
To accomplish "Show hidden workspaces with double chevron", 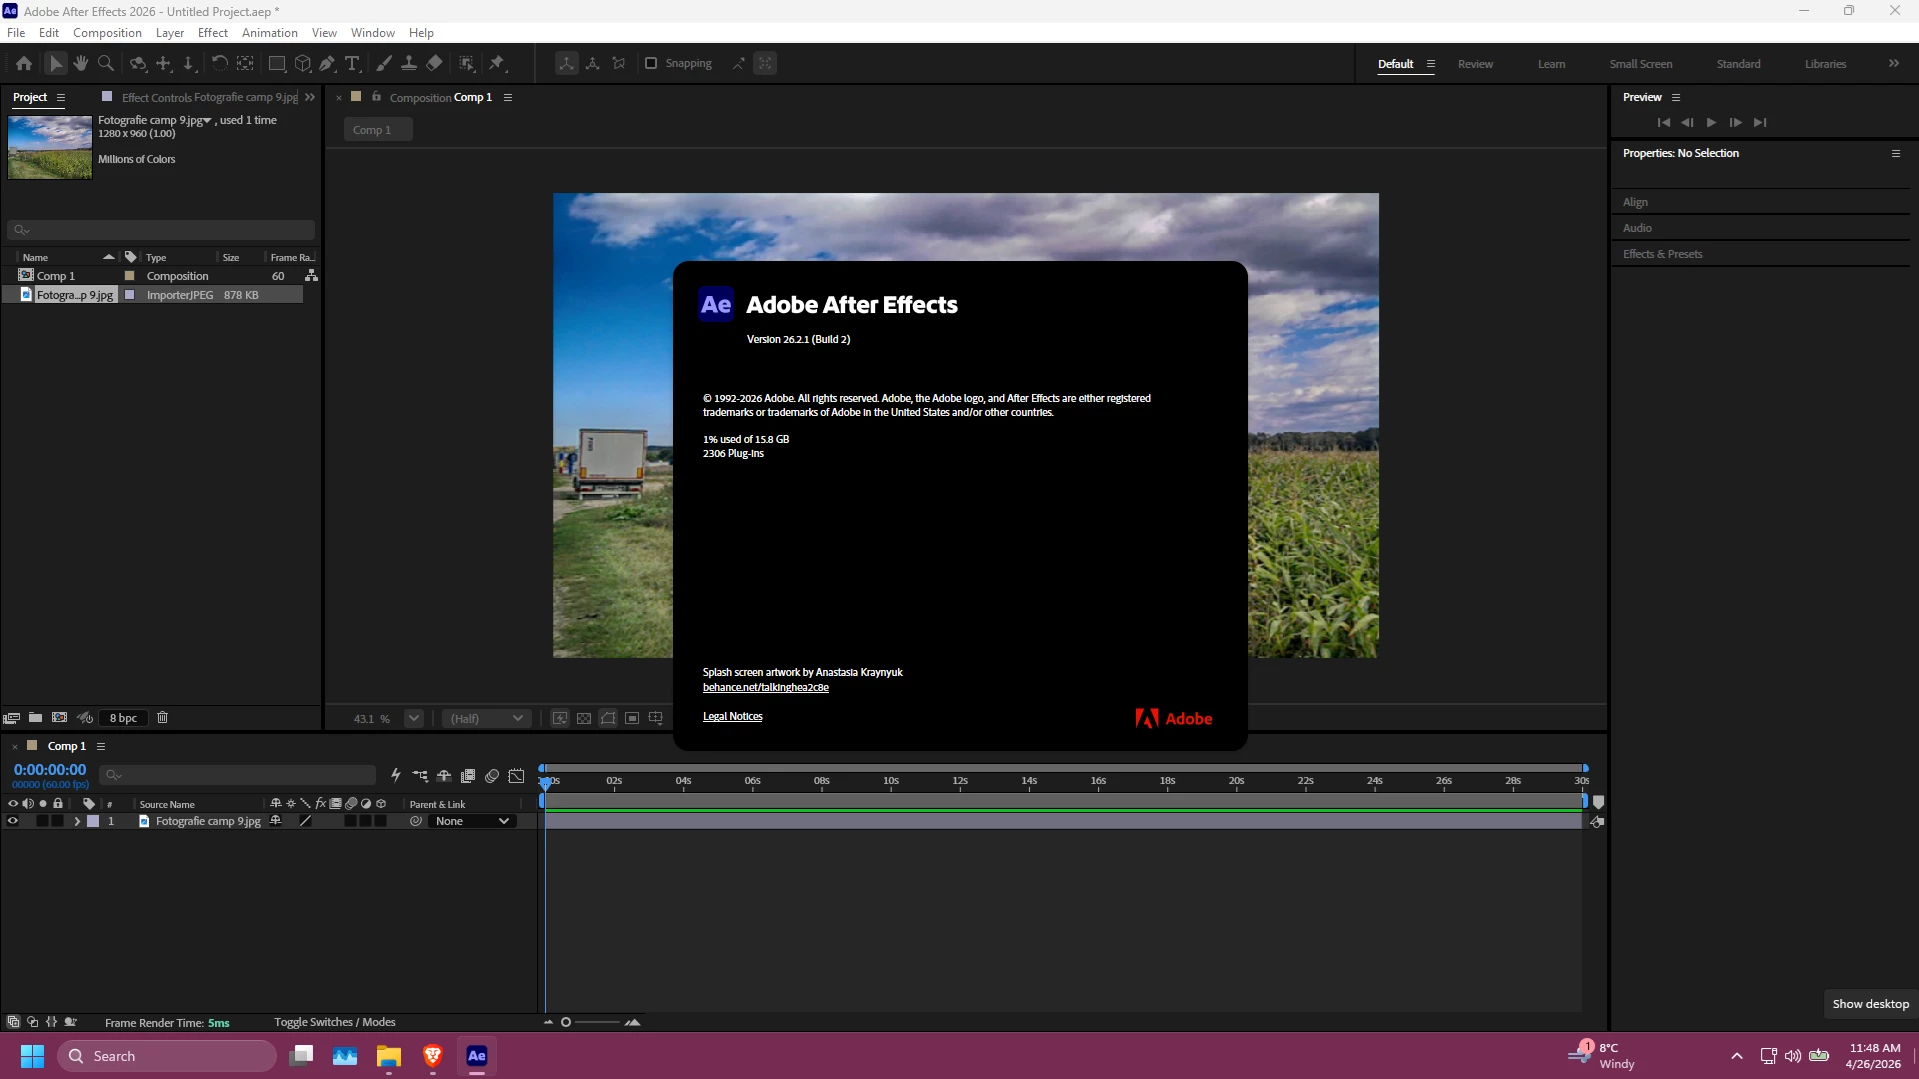I will click(x=1894, y=63).
